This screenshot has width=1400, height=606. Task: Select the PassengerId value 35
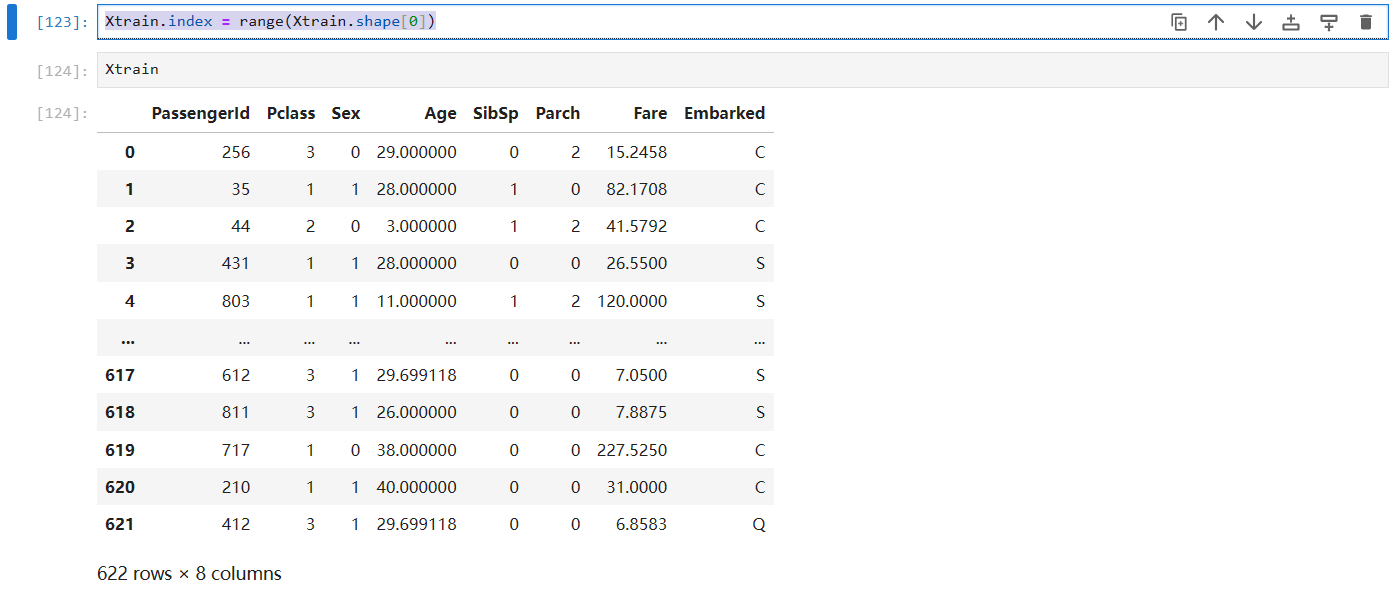241,189
